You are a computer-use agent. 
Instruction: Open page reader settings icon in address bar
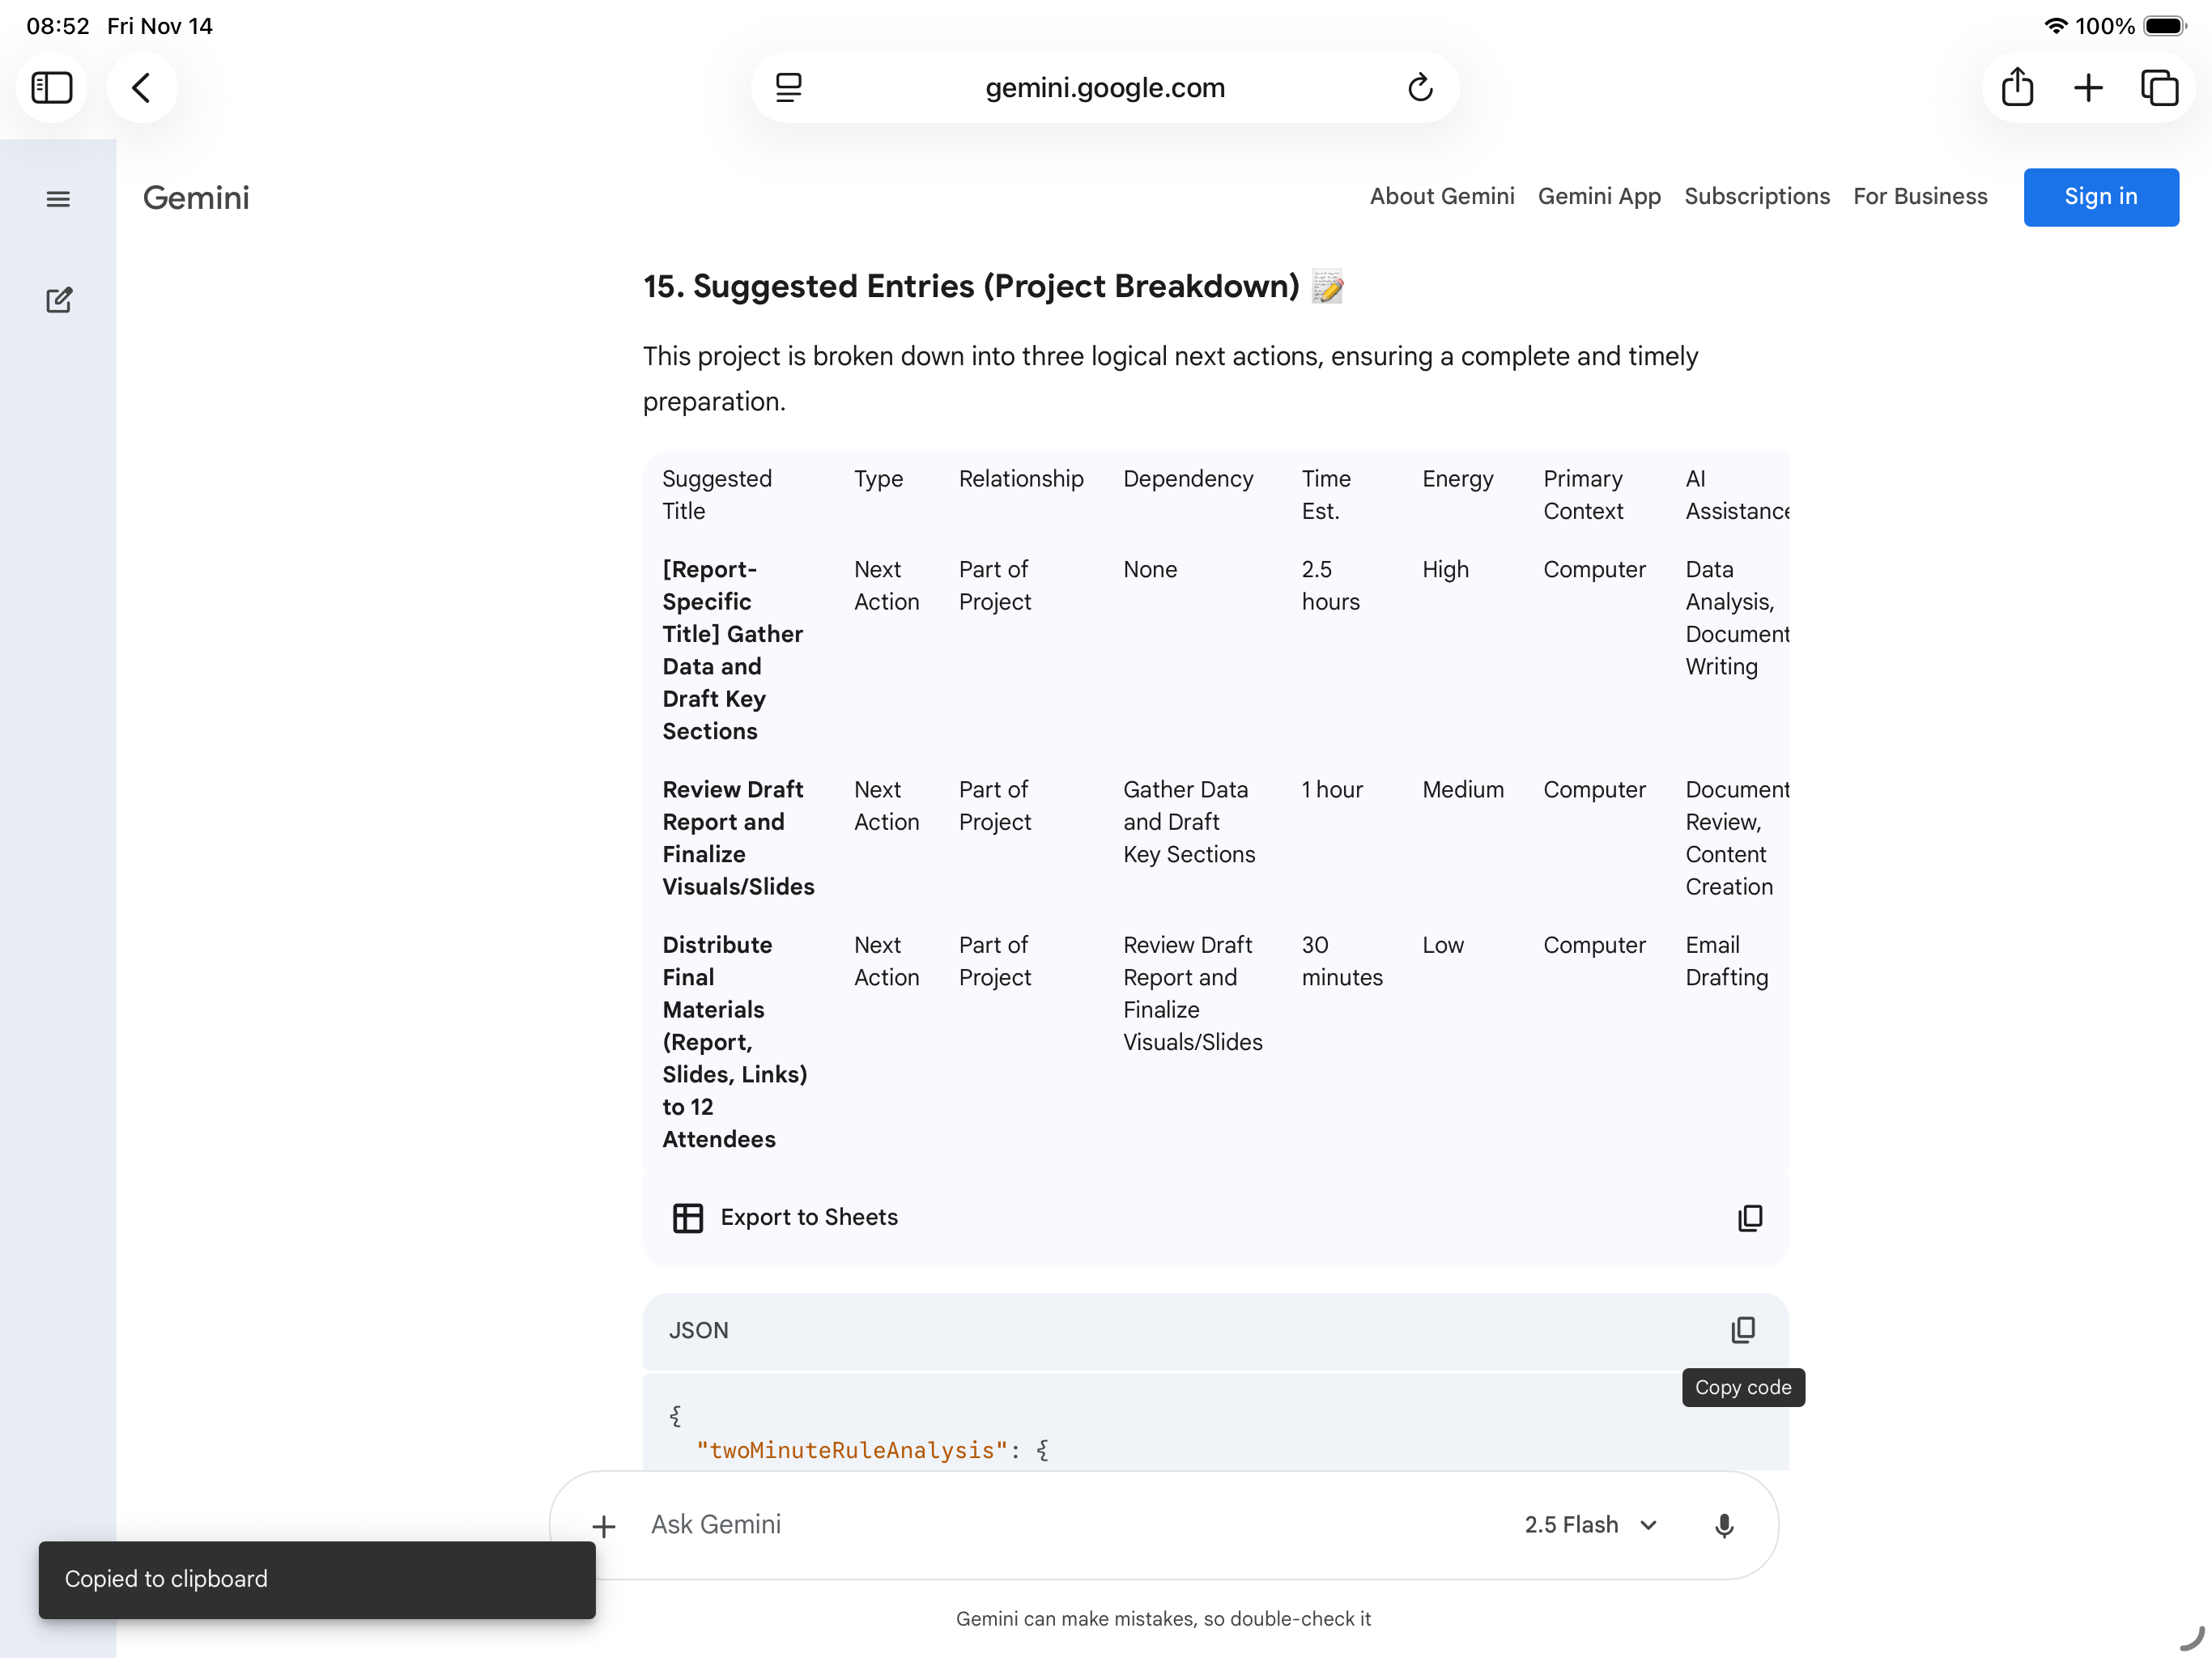click(789, 88)
